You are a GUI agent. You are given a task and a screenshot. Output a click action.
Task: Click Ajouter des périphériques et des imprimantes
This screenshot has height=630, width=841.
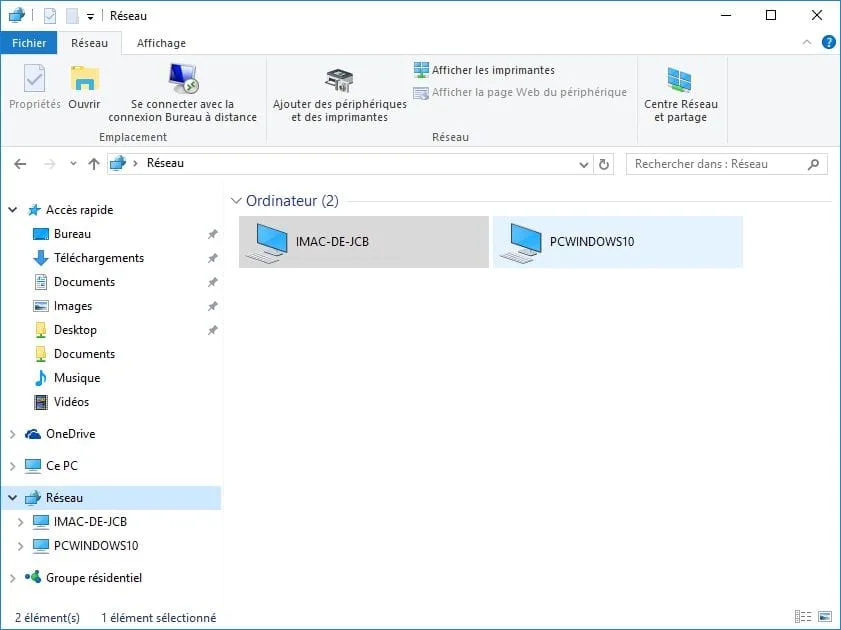coord(340,95)
